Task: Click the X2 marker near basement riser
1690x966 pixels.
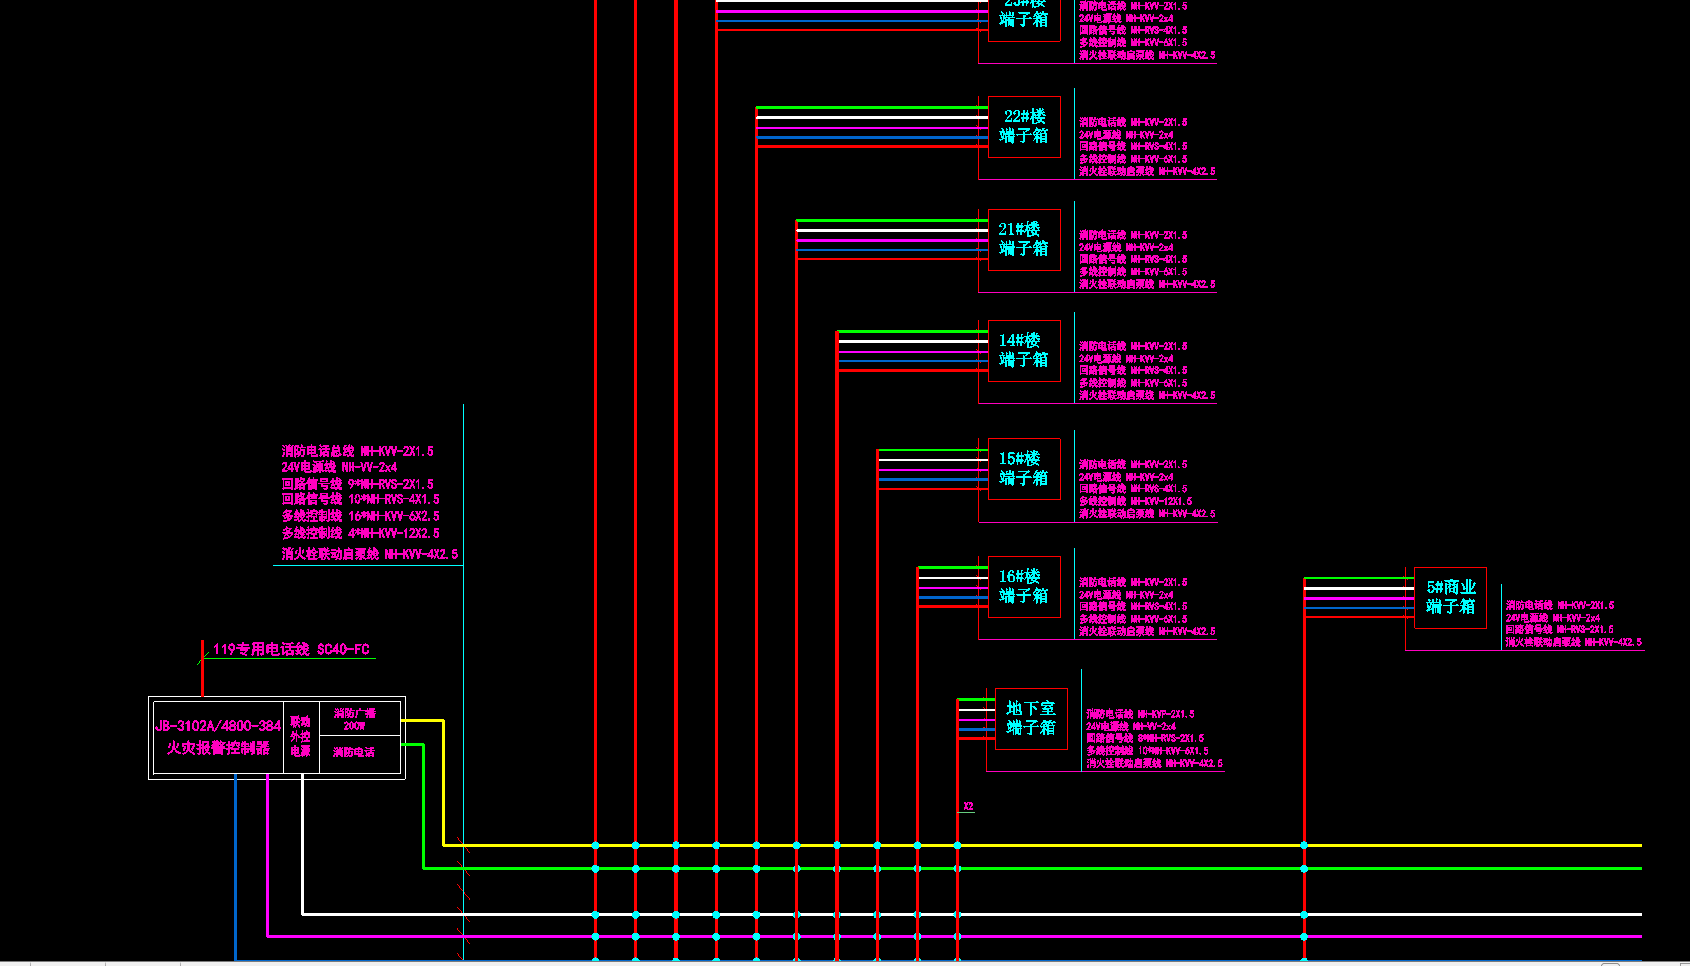Action: [968, 806]
